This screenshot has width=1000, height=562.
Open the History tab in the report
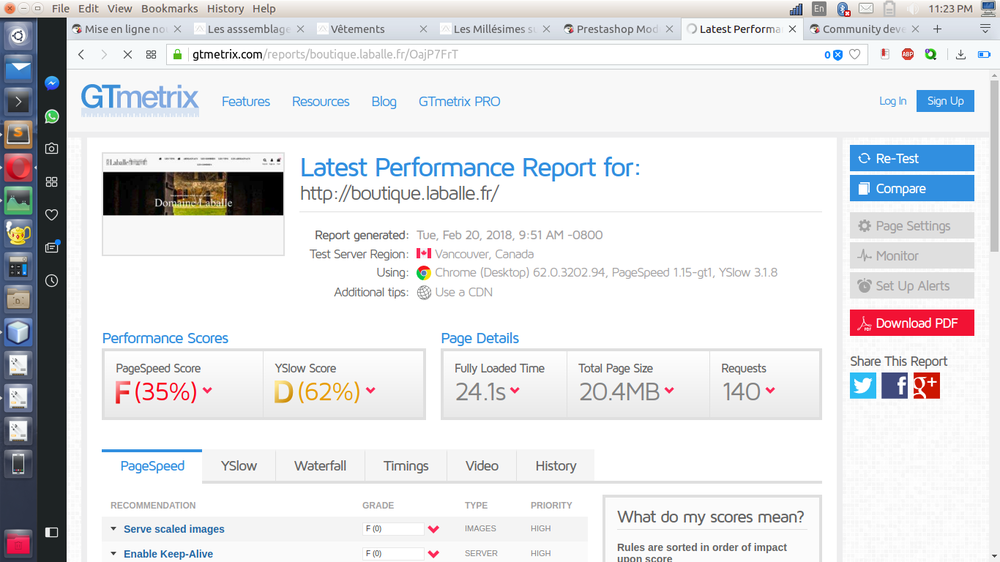555,466
